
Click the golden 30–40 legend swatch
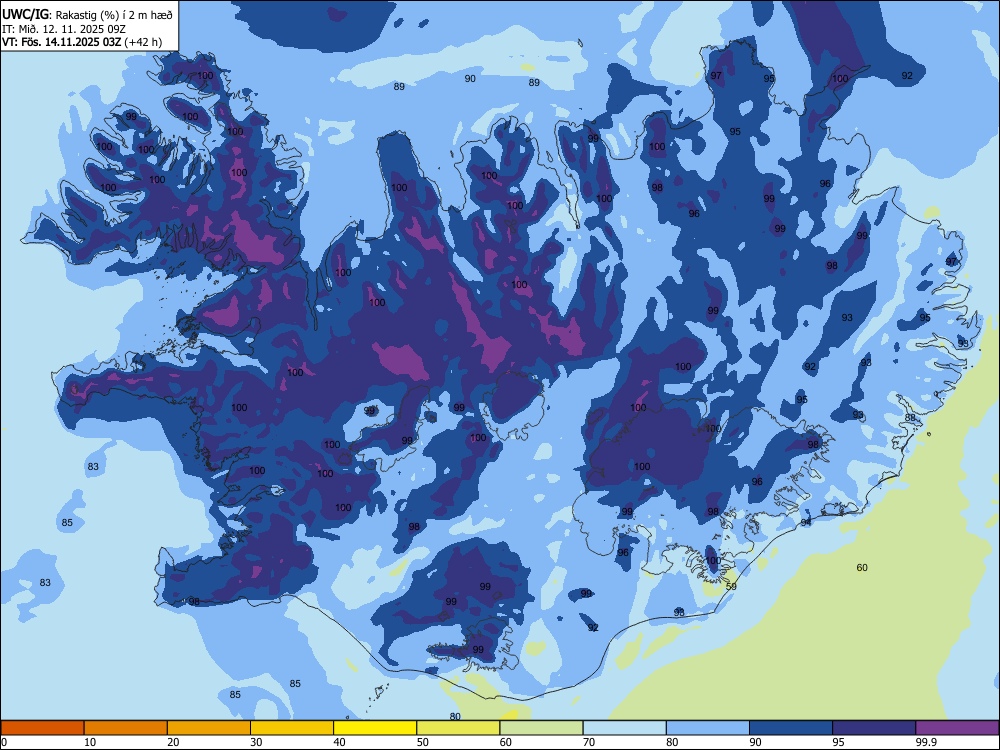coord(292,728)
